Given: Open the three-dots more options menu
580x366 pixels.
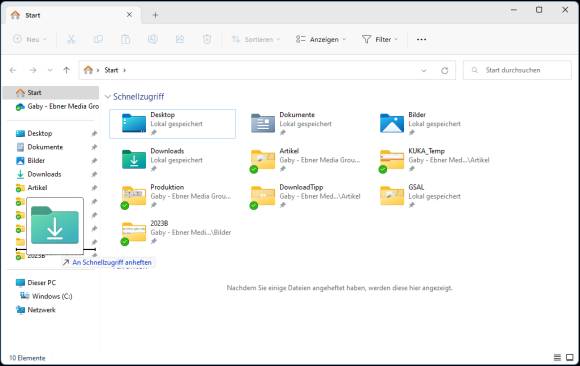Looking at the screenshot, I should (x=421, y=39).
